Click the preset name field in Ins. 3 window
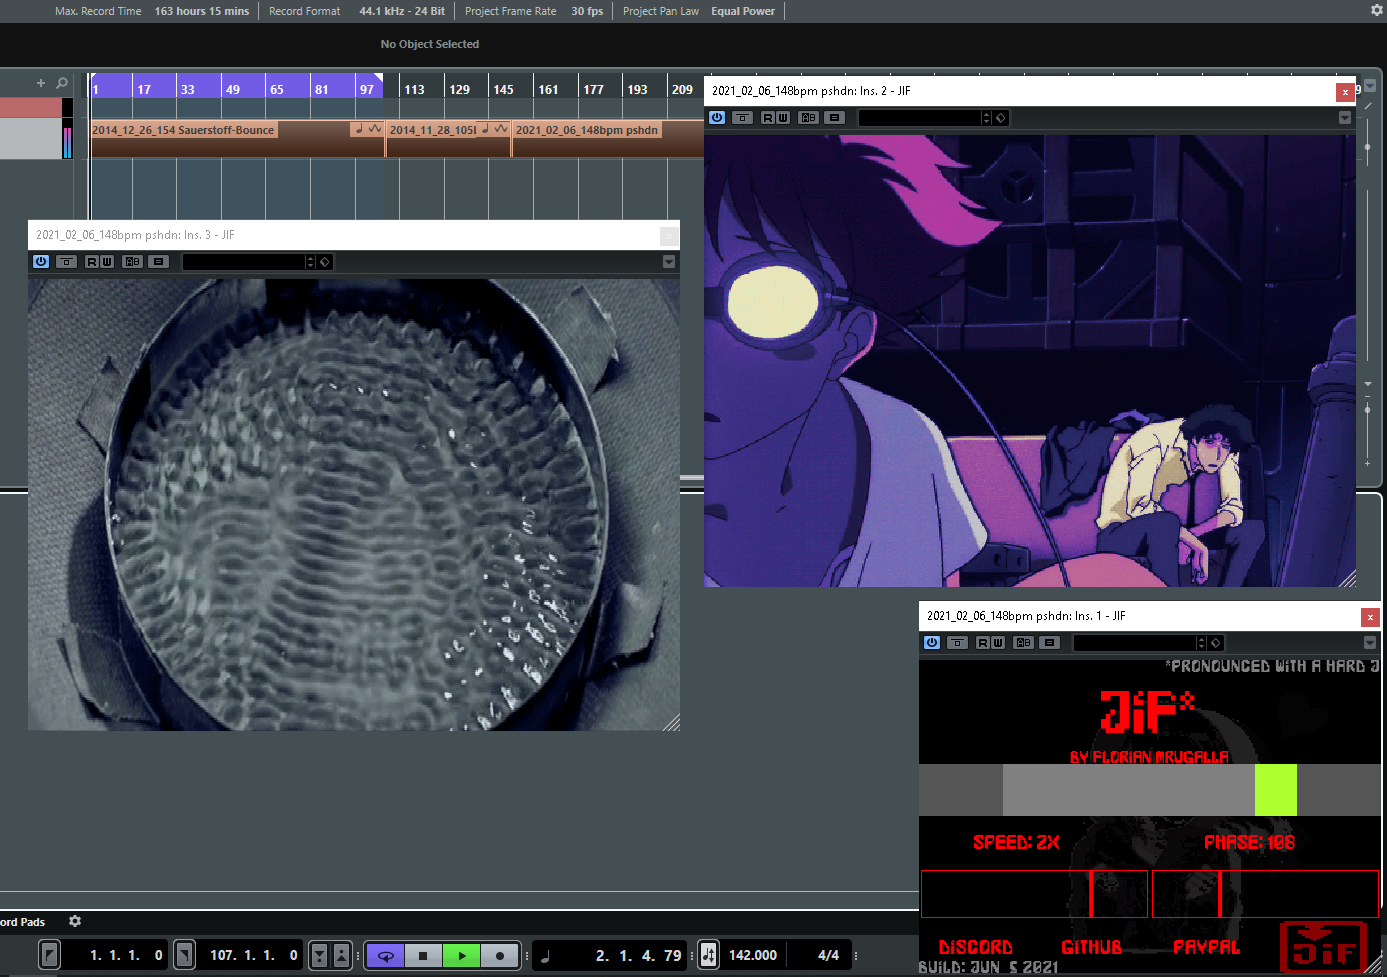This screenshot has height=977, width=1387. tap(244, 262)
